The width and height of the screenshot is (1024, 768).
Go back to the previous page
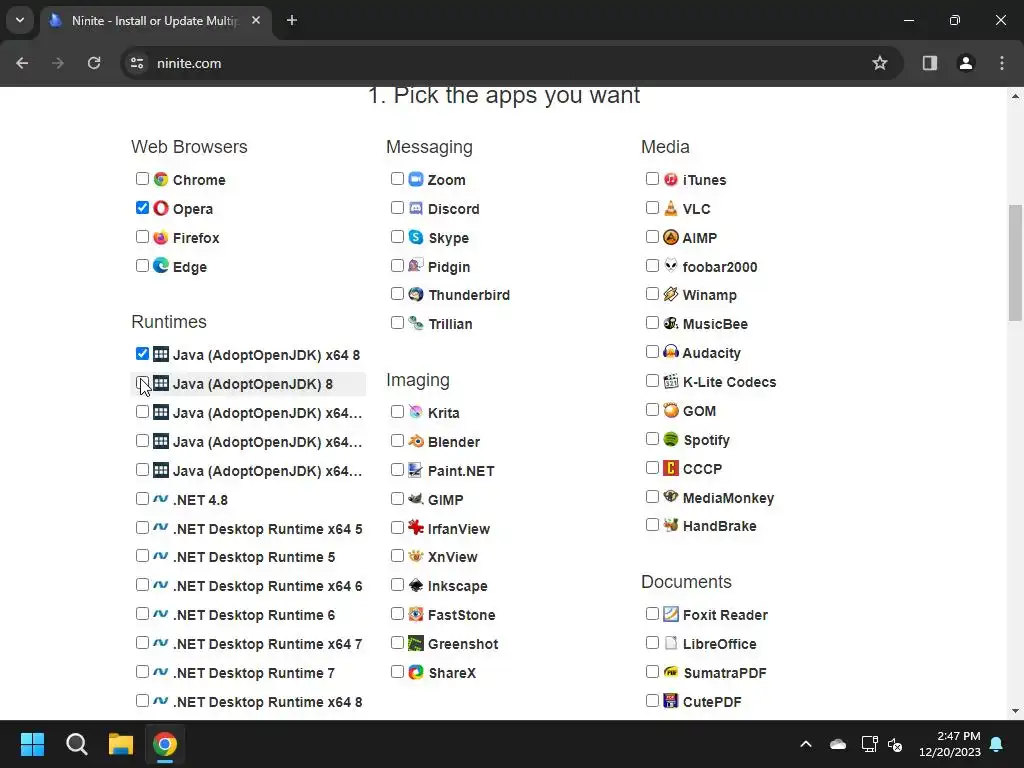pos(22,63)
